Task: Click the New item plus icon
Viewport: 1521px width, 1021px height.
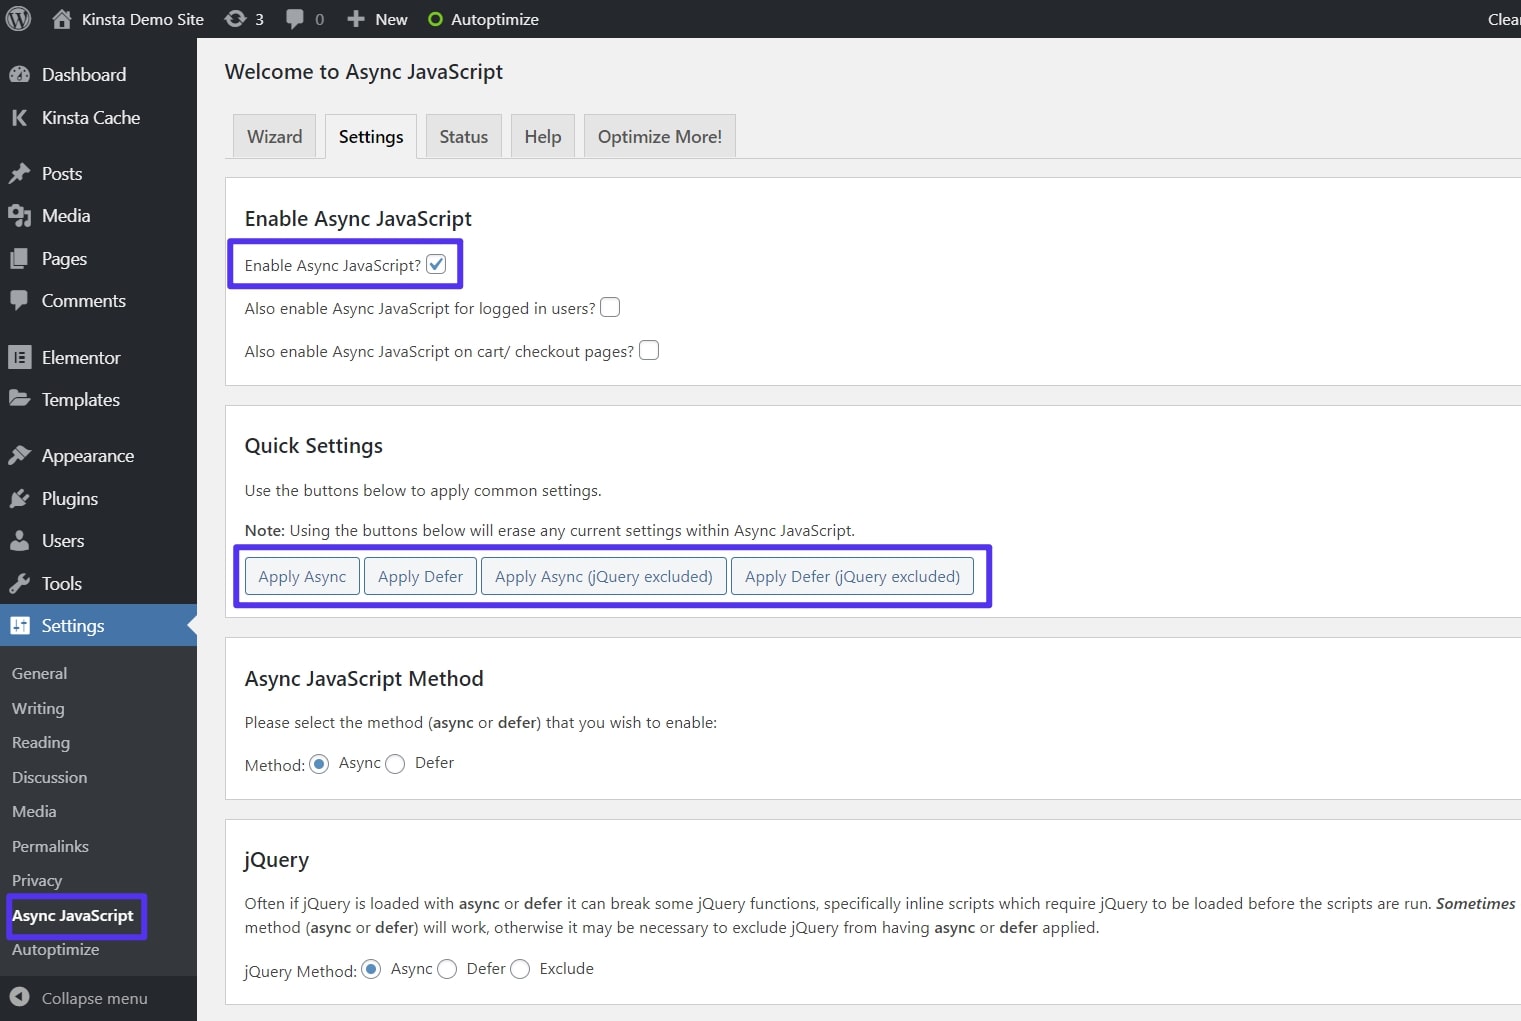Action: (x=354, y=18)
